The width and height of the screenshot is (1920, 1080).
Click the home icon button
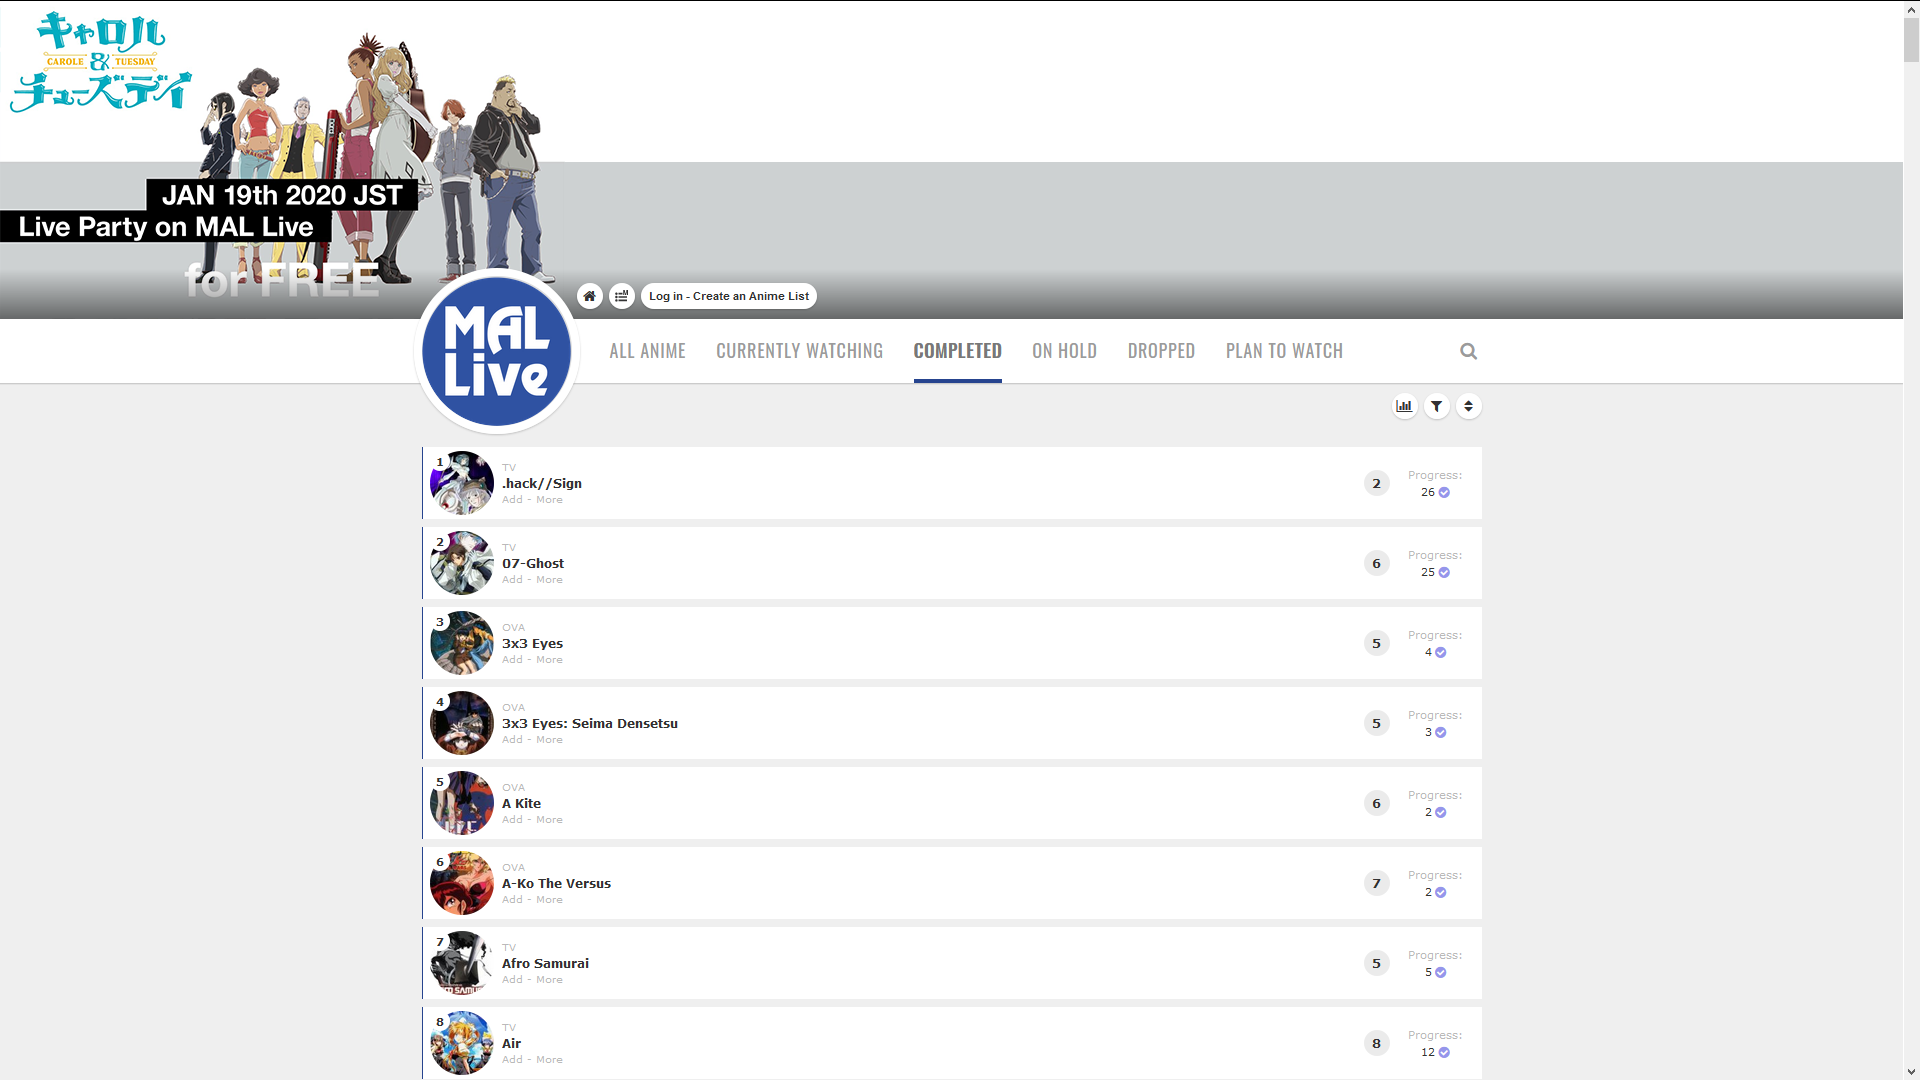coord(589,296)
